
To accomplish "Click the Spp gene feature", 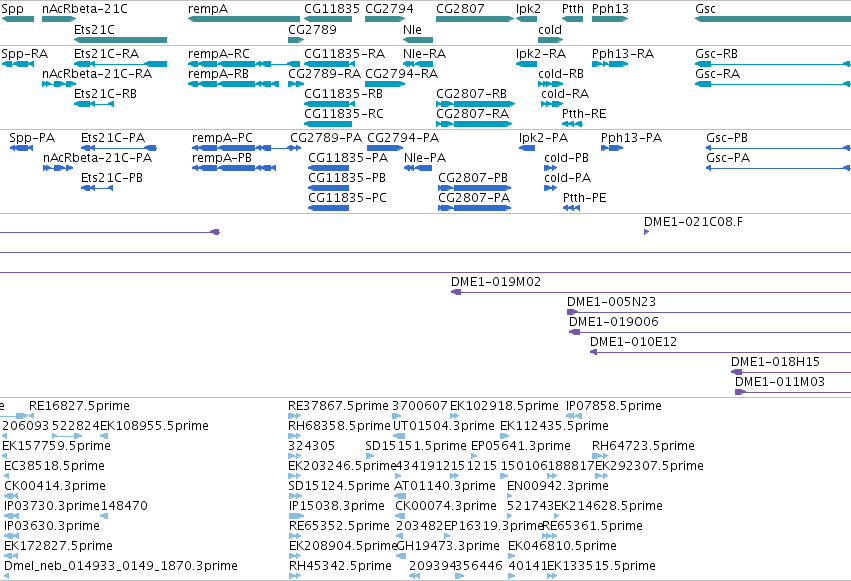I will (x=17, y=19).
